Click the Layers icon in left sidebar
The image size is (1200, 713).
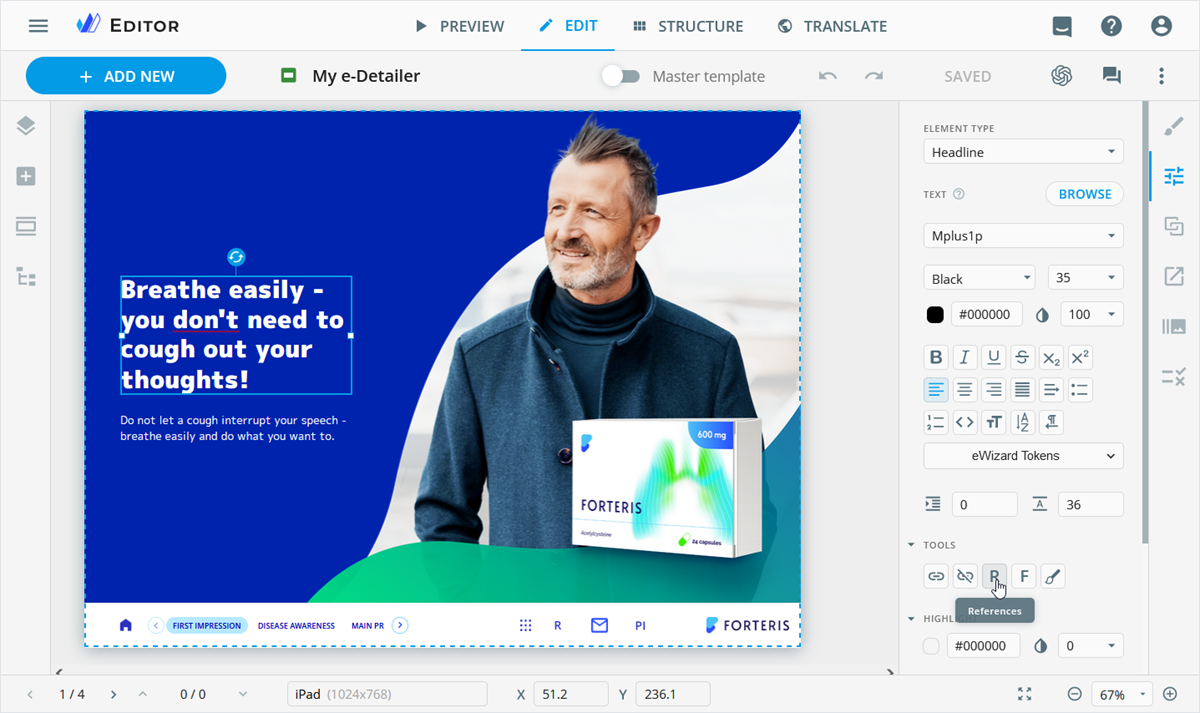pos(26,126)
